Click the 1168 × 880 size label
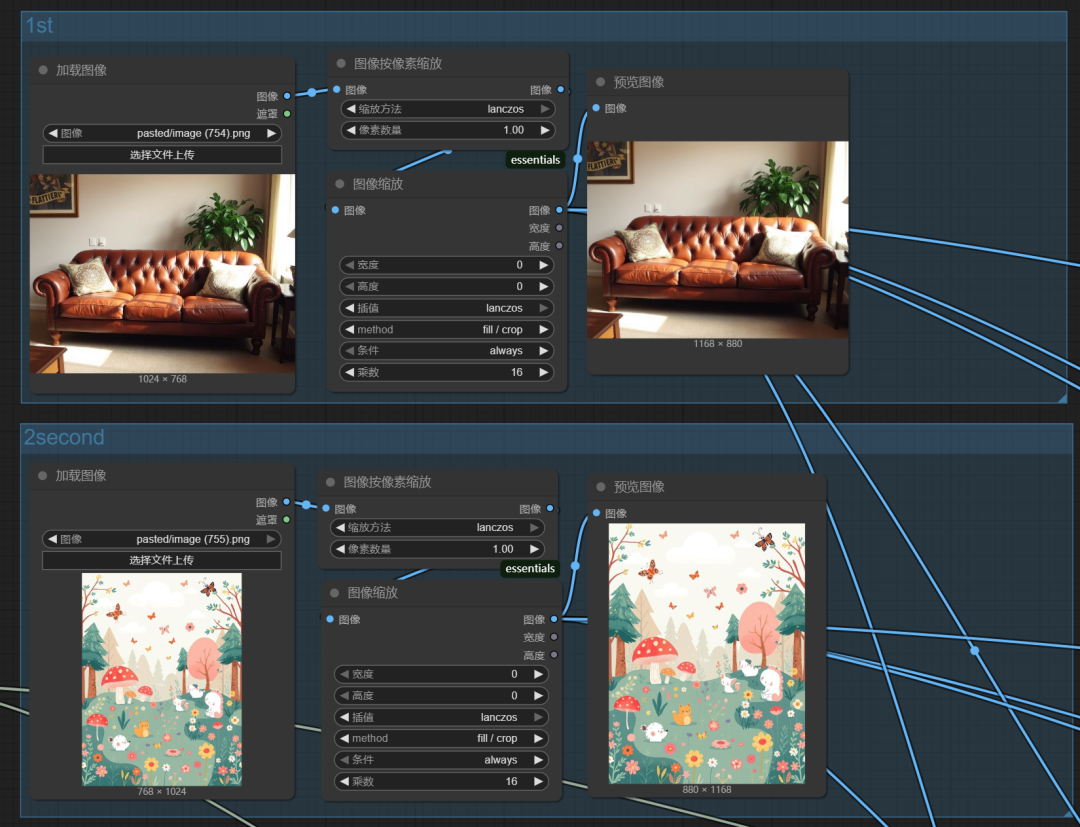 coord(718,344)
